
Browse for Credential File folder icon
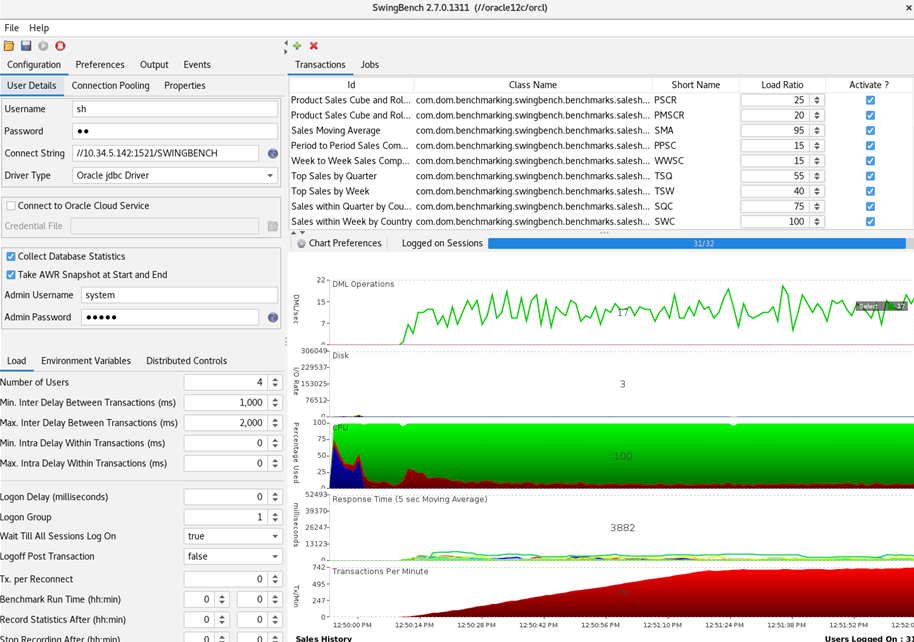coord(273,226)
